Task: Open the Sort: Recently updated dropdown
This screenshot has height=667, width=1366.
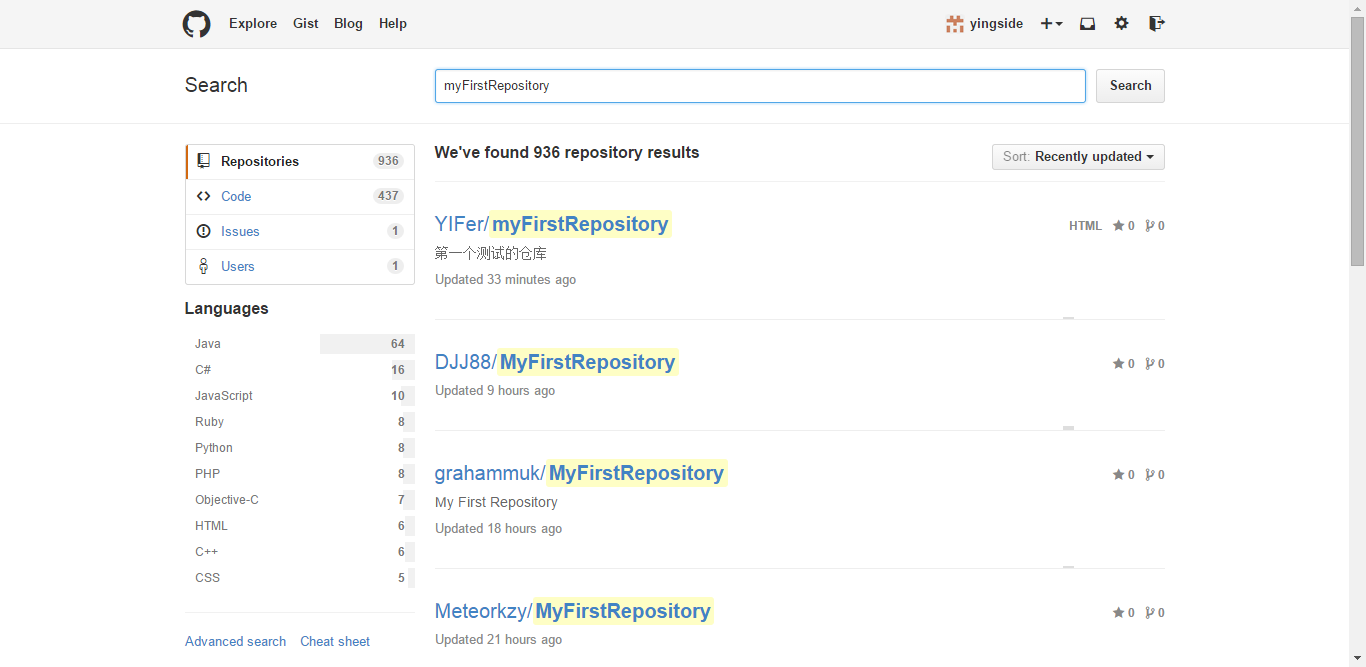Action: click(x=1078, y=157)
